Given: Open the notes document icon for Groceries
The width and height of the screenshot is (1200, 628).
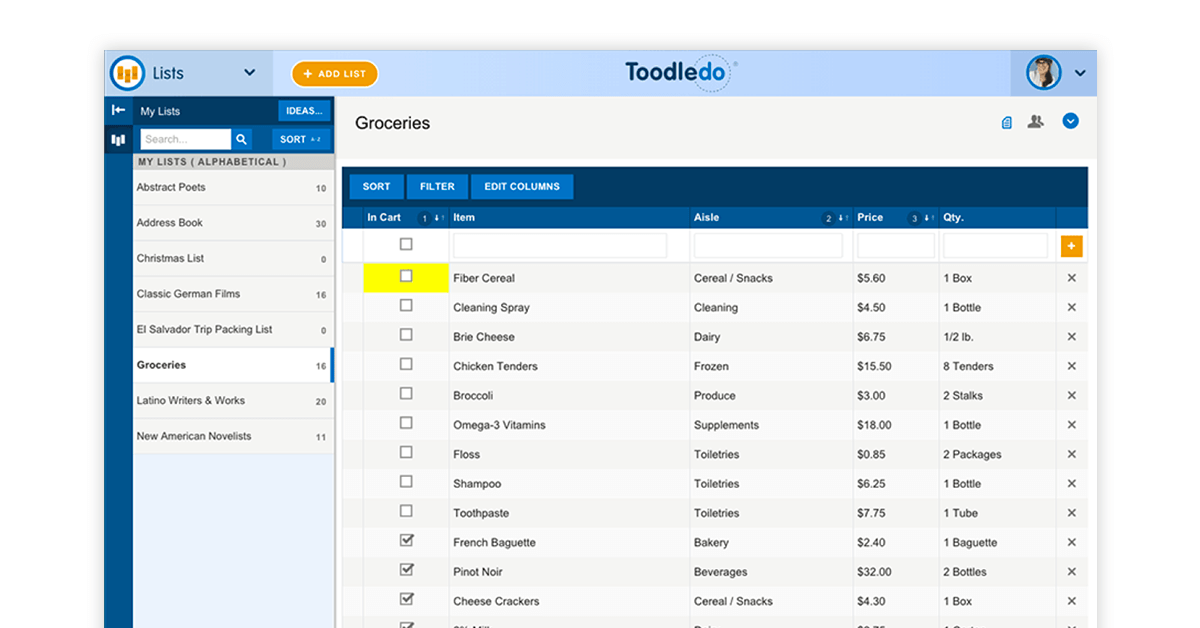Looking at the screenshot, I should 1007,122.
